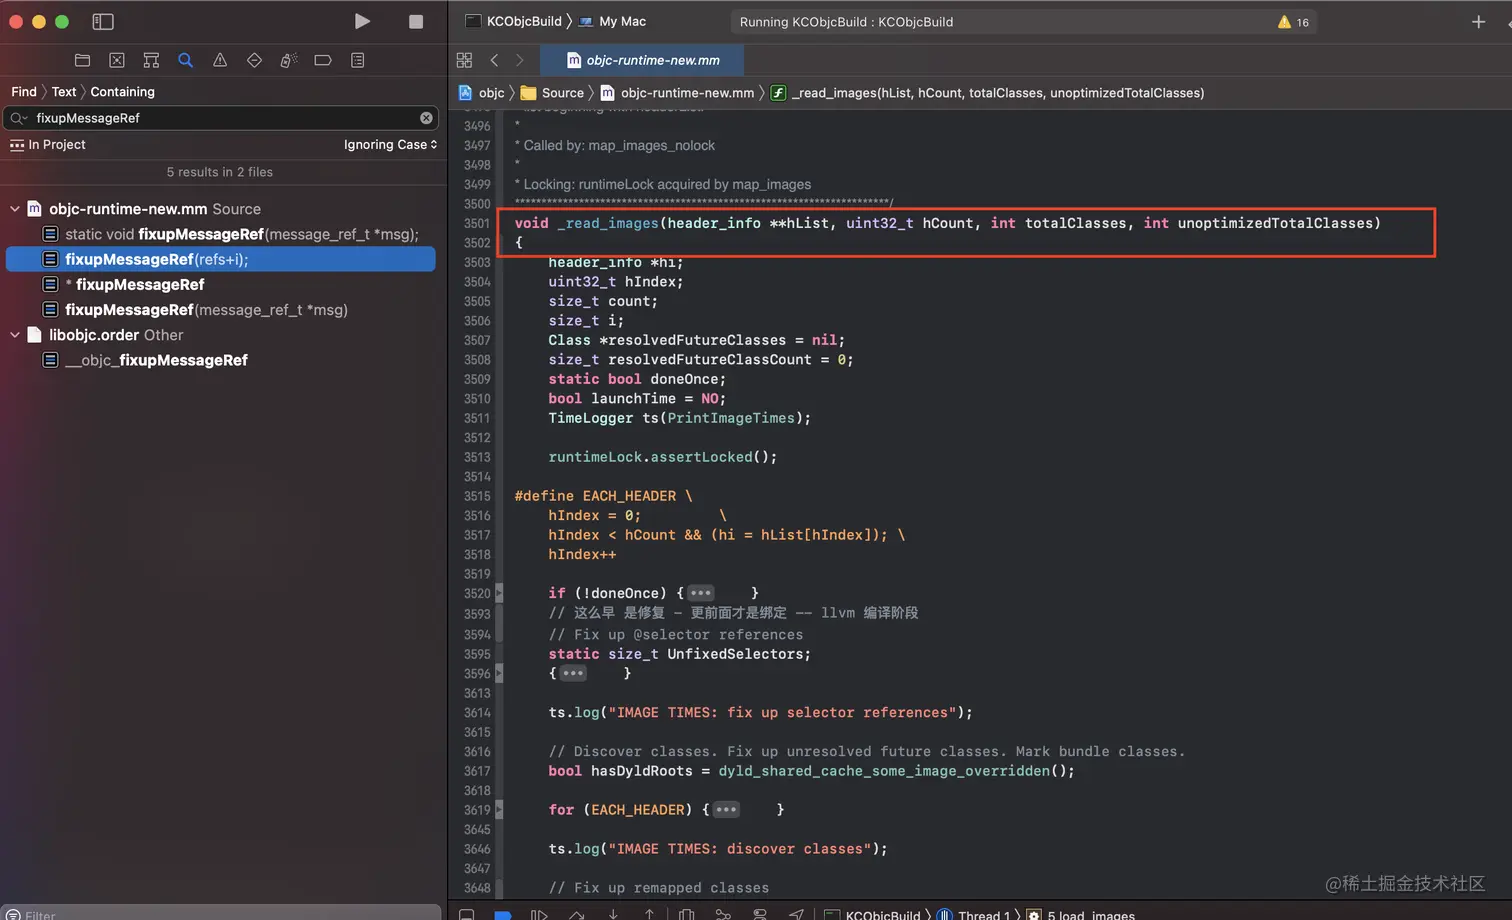Collapse libobjc.order search results group

(14, 335)
